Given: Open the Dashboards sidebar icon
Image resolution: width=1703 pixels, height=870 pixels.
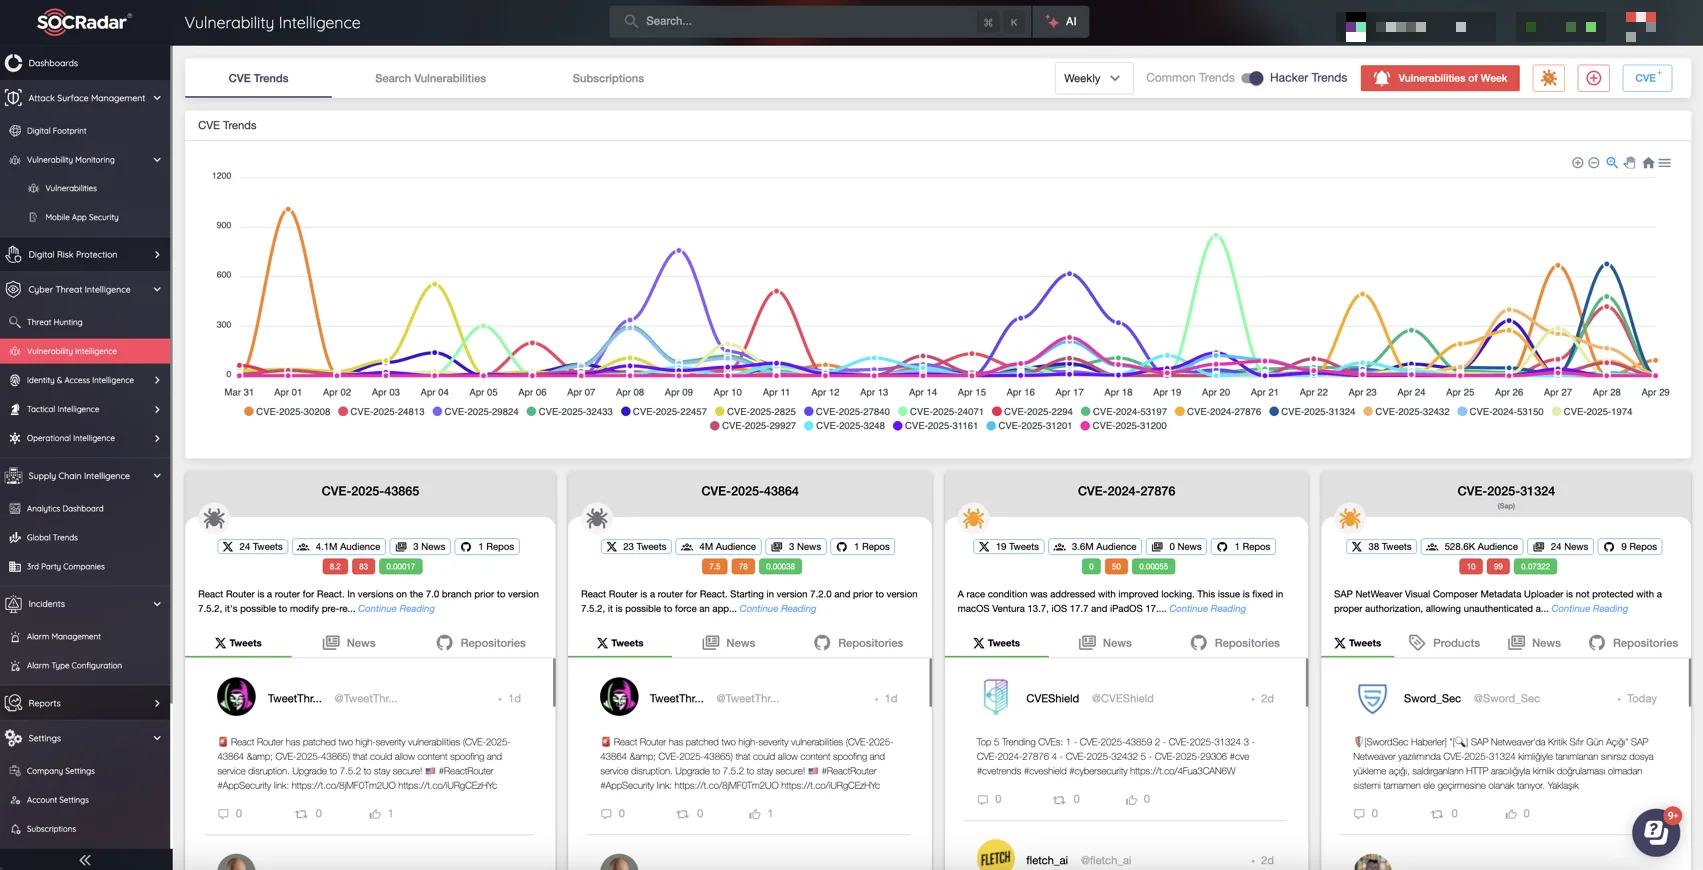Looking at the screenshot, I should coord(14,63).
